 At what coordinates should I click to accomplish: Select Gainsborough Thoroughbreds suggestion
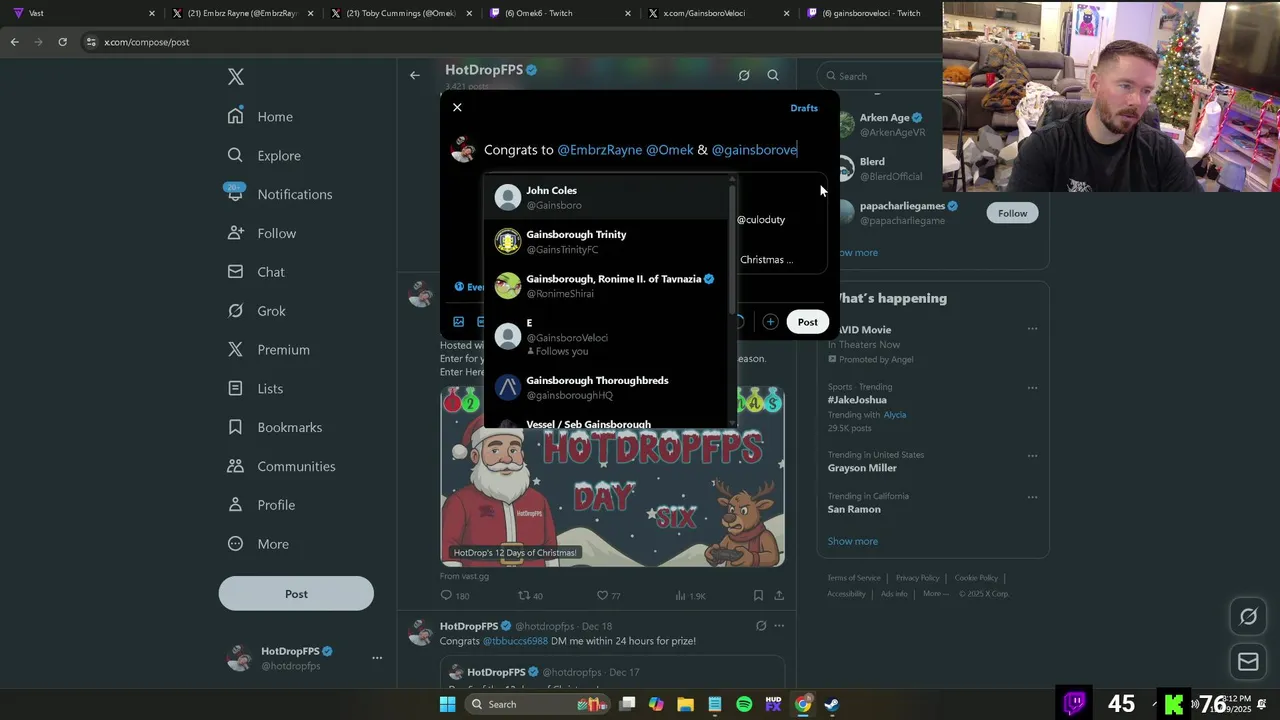point(608,388)
